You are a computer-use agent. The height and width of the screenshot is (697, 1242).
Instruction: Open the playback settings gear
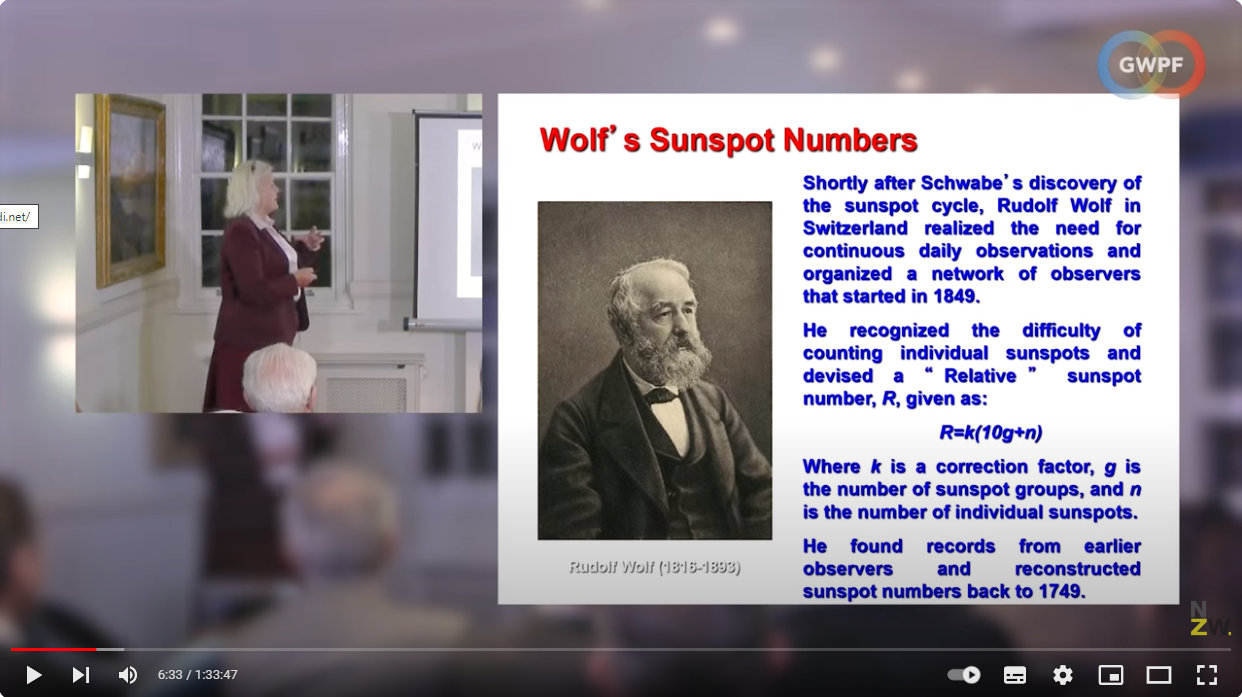coord(1062,675)
